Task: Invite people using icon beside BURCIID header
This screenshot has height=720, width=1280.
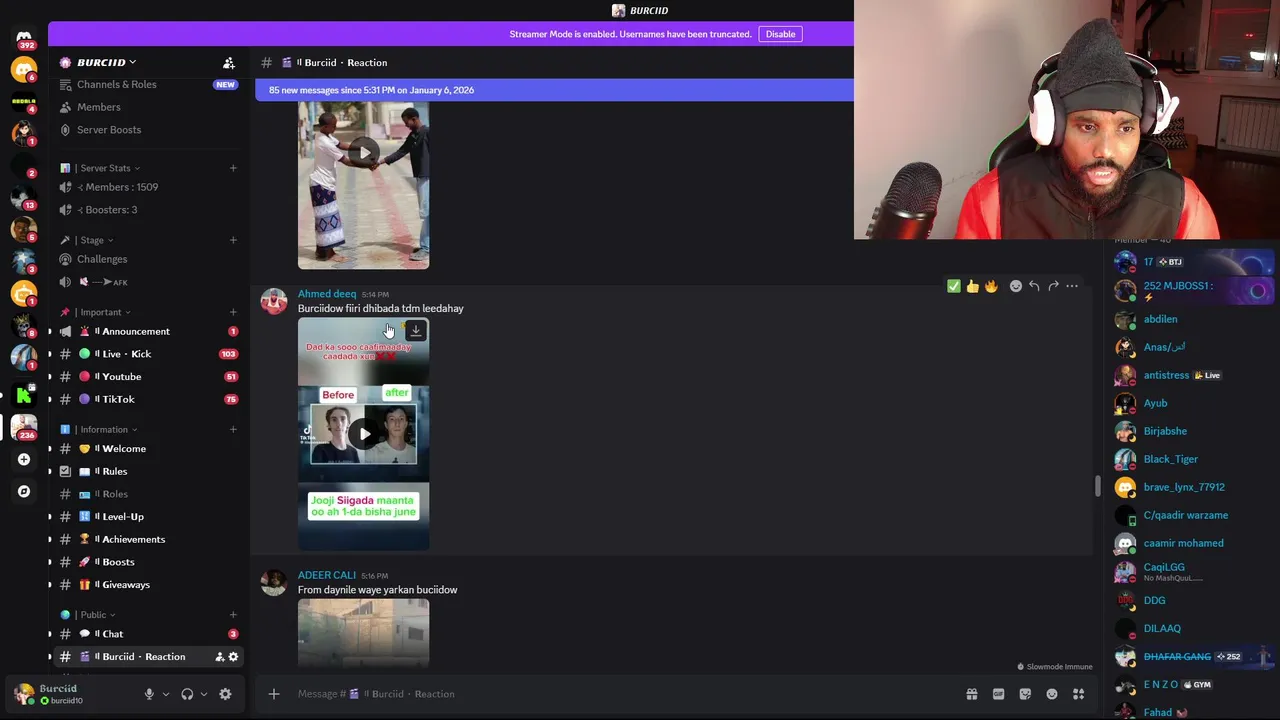Action: point(229,63)
